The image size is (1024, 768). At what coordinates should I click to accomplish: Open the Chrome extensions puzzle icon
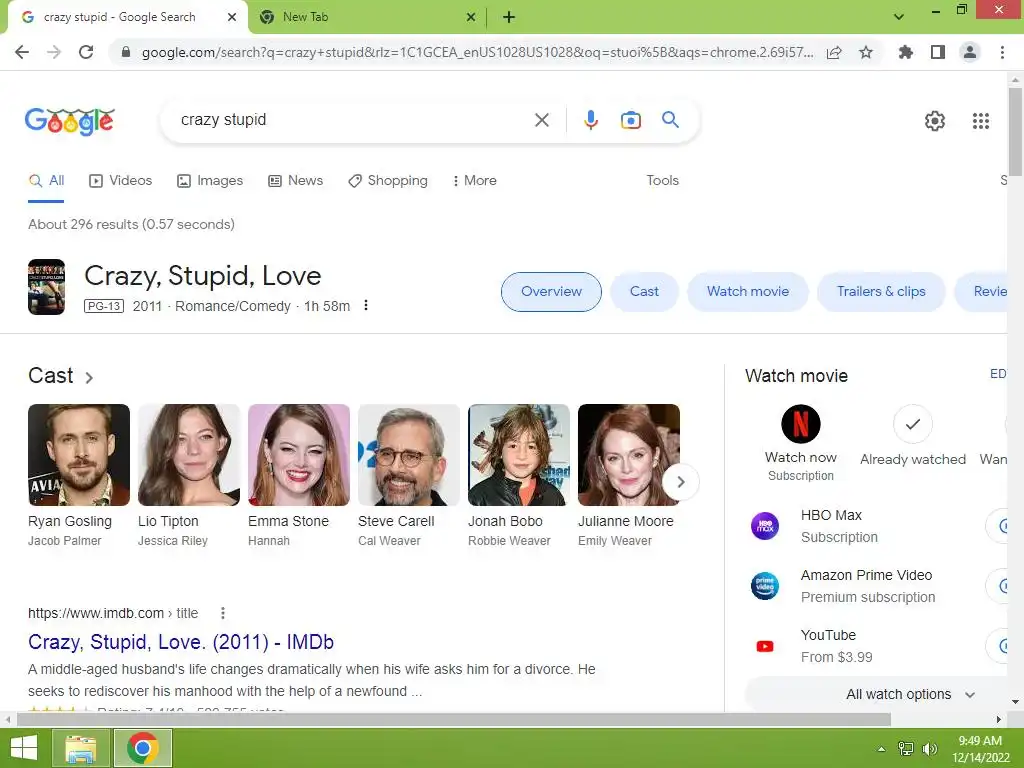pyautogui.click(x=906, y=52)
